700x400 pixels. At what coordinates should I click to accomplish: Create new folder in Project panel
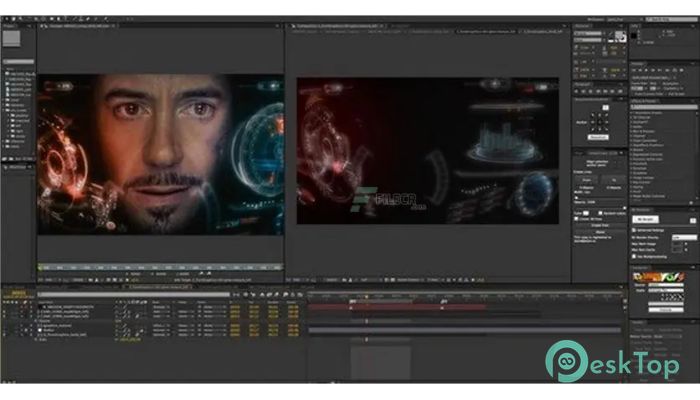[12, 159]
